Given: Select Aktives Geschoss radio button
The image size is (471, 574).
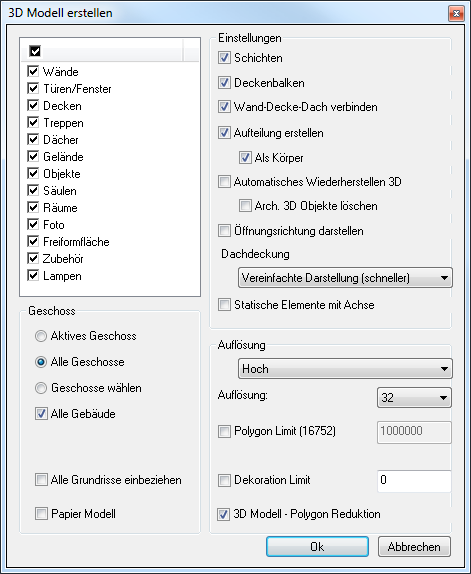Looking at the screenshot, I should (41, 336).
